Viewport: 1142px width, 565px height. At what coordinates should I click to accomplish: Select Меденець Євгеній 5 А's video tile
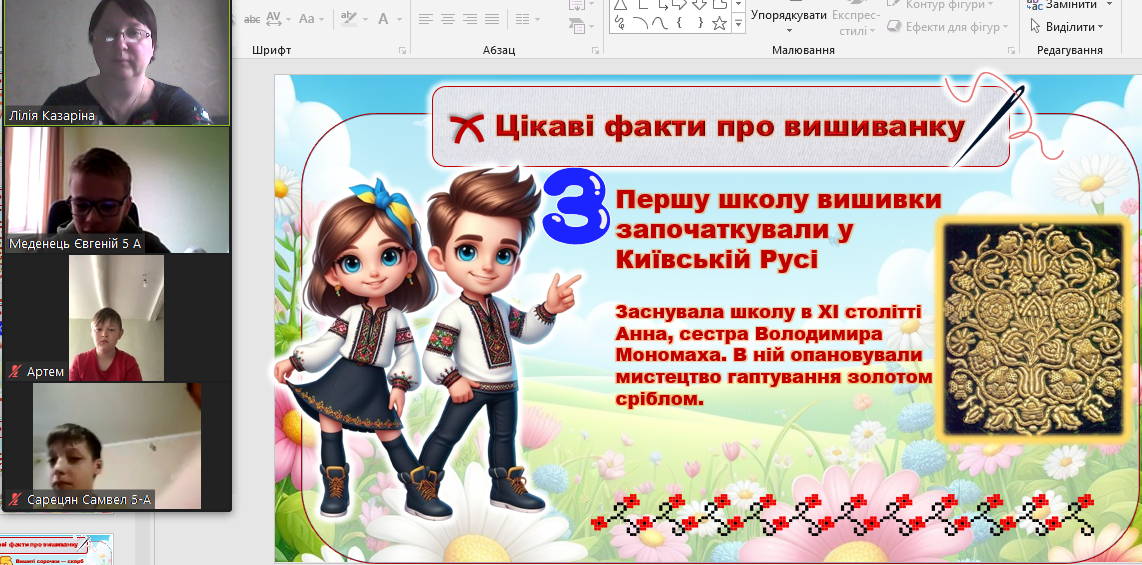click(117, 190)
